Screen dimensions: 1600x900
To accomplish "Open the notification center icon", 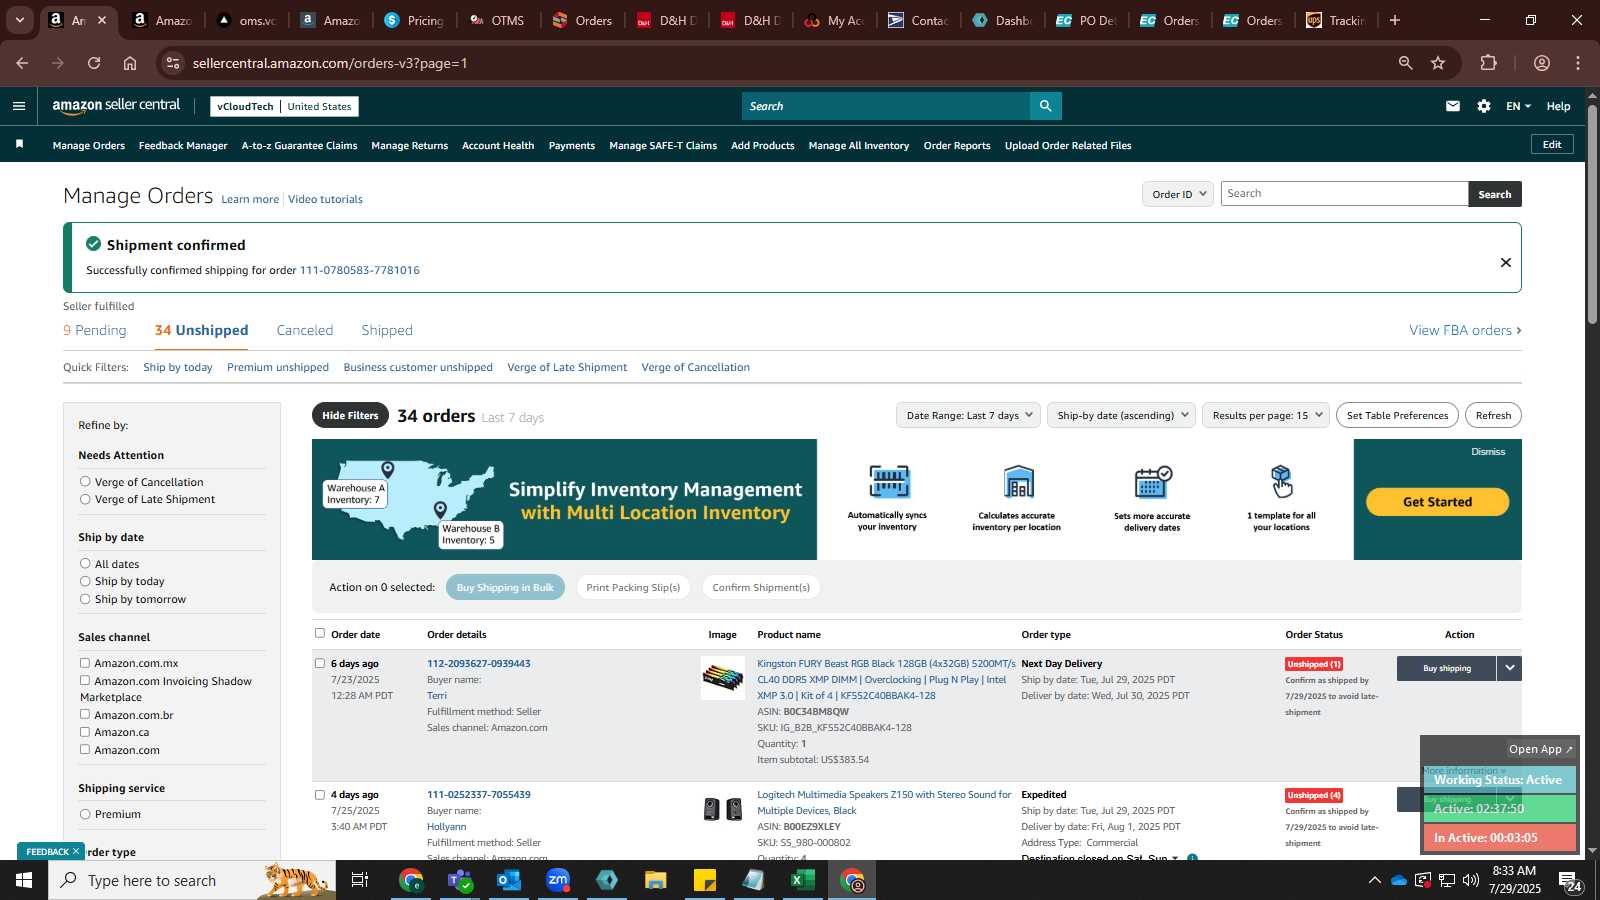I will 1570,880.
